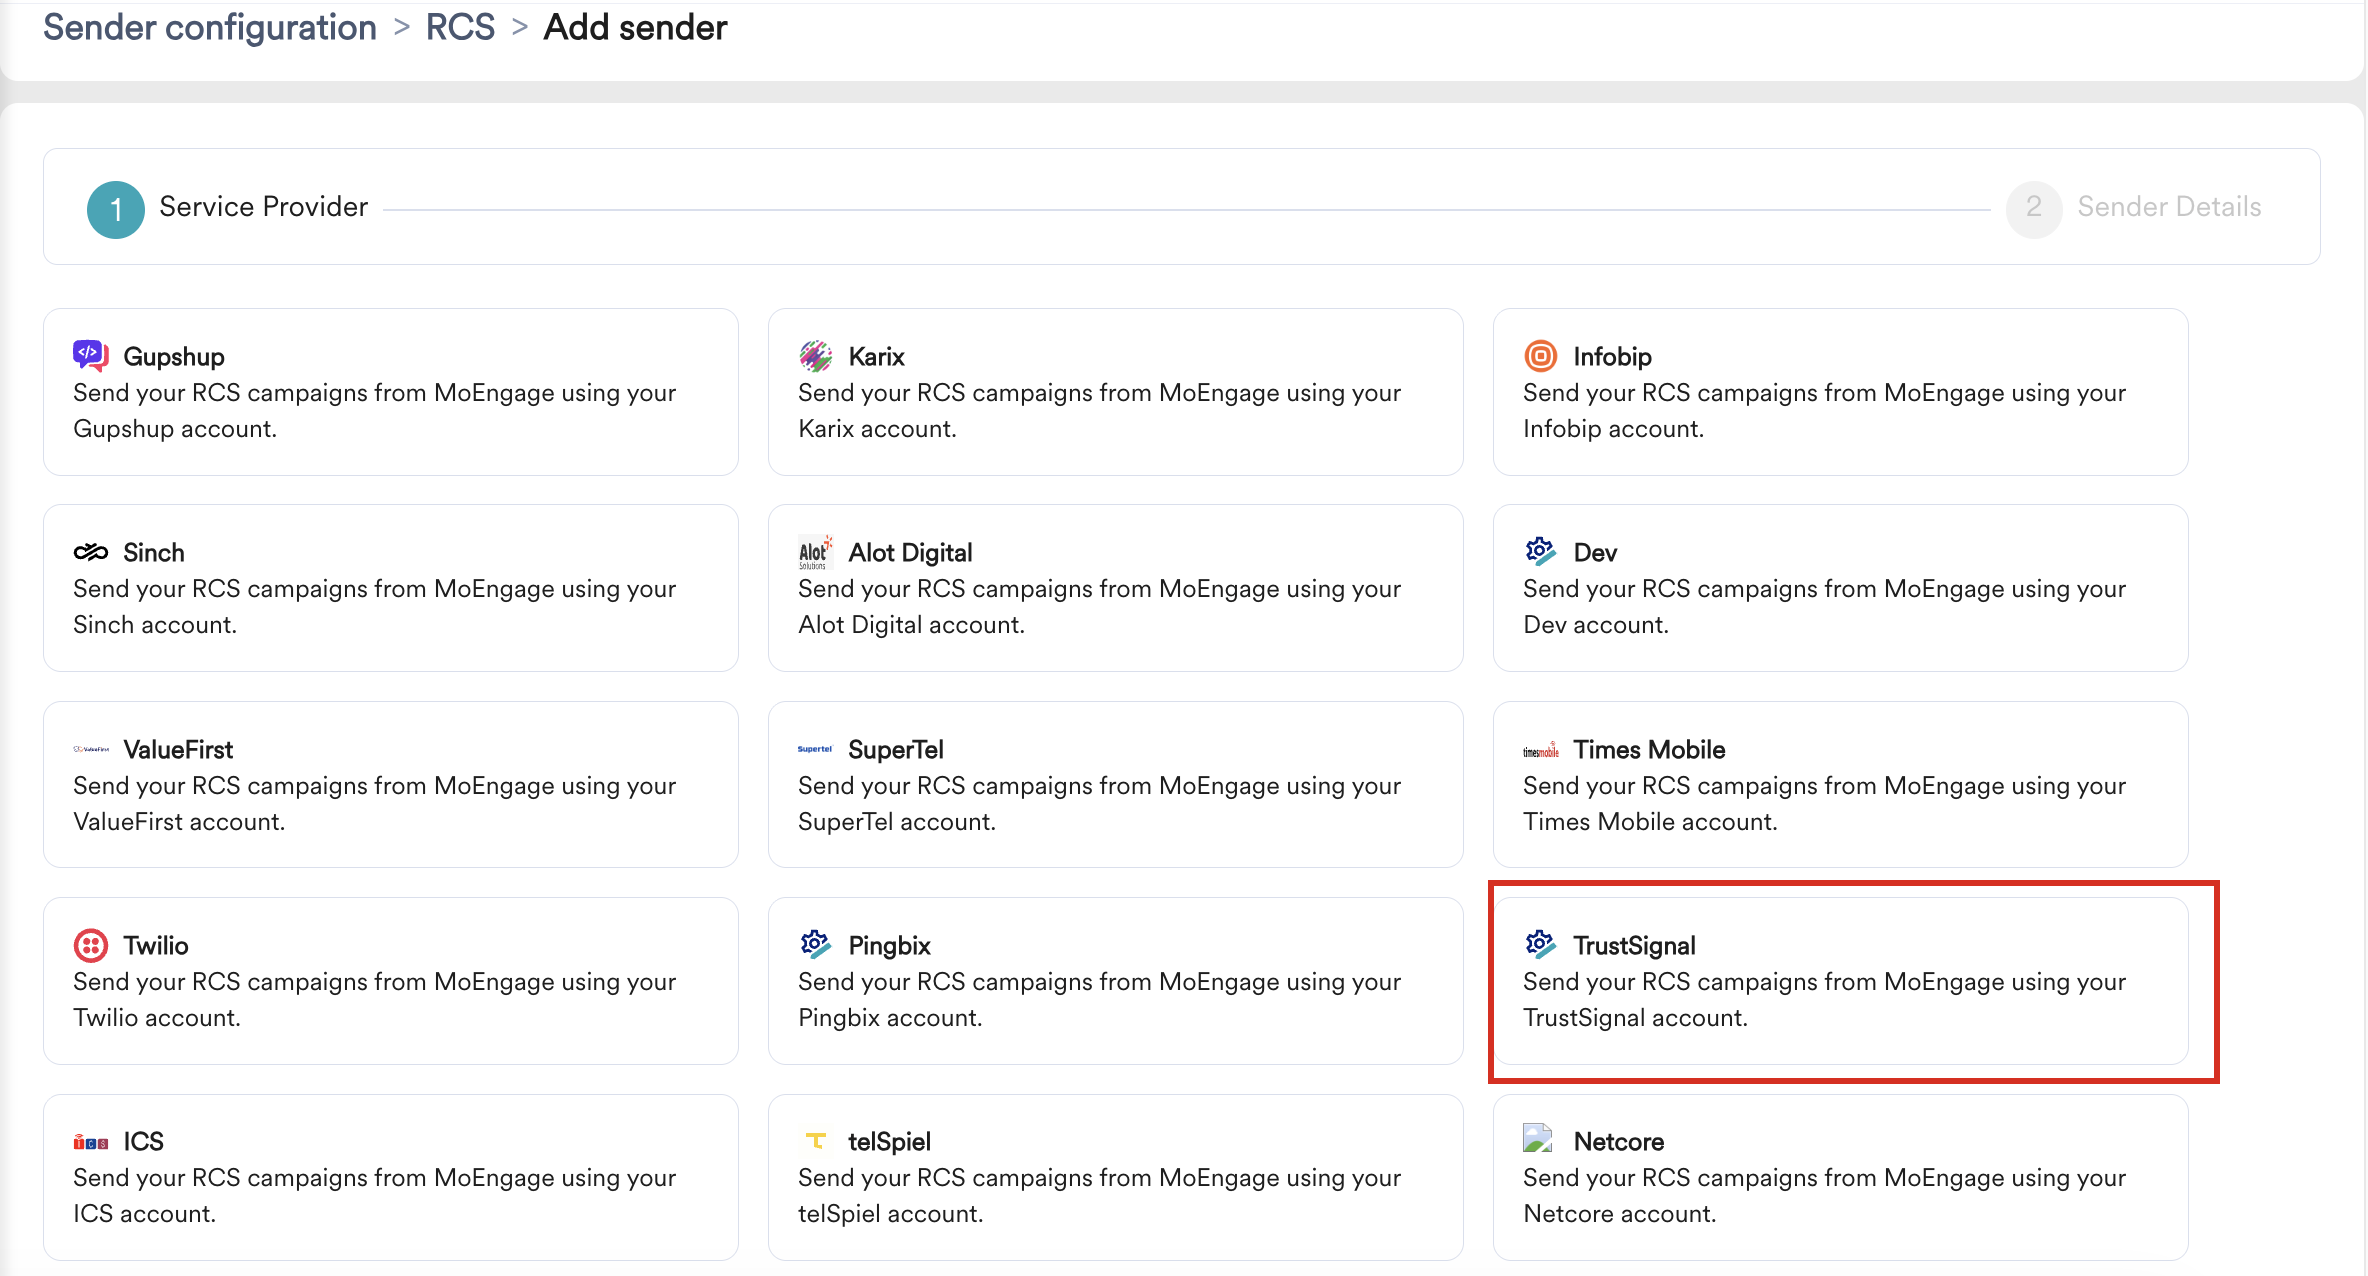Click the ICS logo icon
The image size is (2368, 1276).
(x=91, y=1142)
